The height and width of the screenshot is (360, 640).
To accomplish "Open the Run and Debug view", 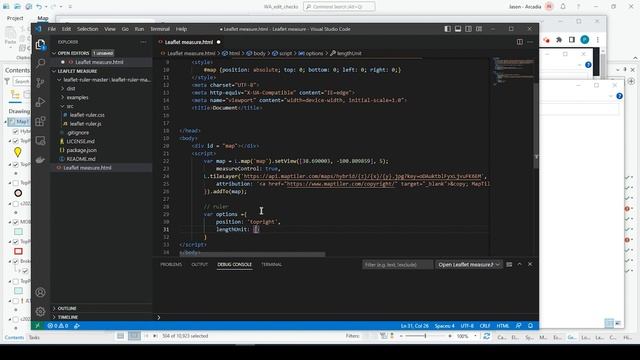I will coord(40,102).
